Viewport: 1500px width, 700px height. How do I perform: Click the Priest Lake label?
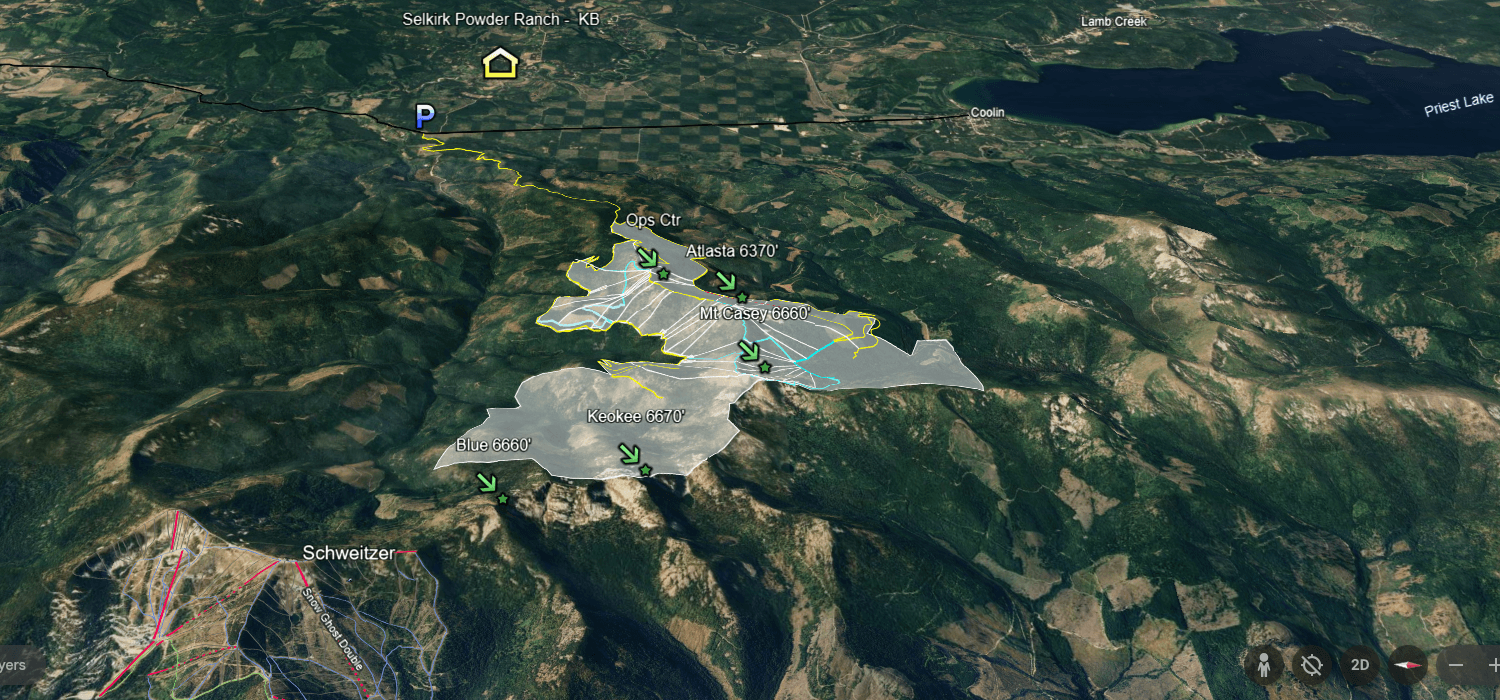pyautogui.click(x=1458, y=104)
